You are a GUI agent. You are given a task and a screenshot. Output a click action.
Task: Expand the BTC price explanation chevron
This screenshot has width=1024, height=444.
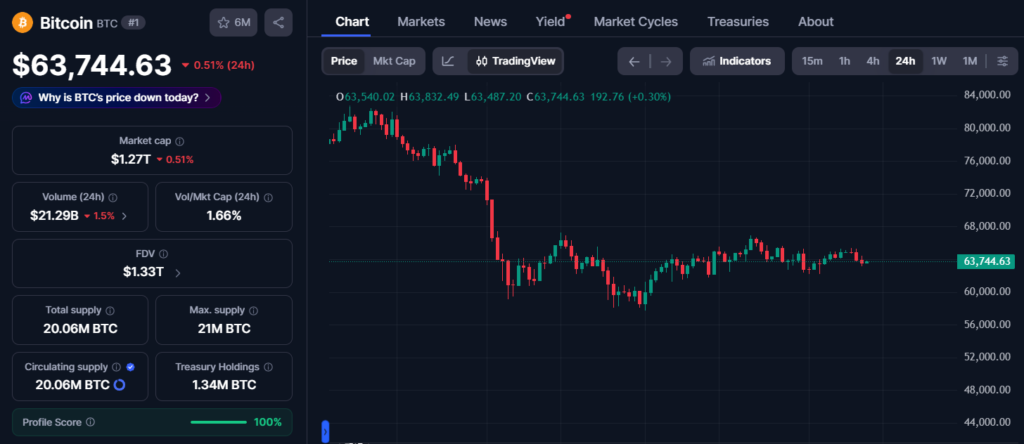208,98
